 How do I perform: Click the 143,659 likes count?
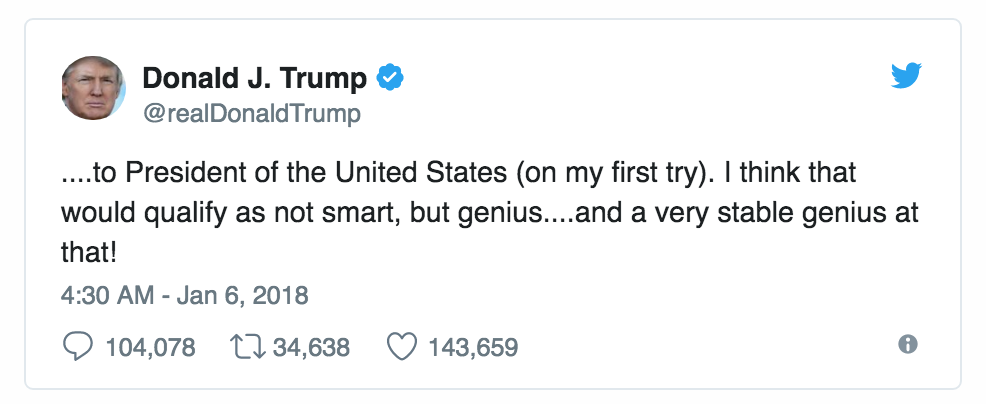[473, 348]
